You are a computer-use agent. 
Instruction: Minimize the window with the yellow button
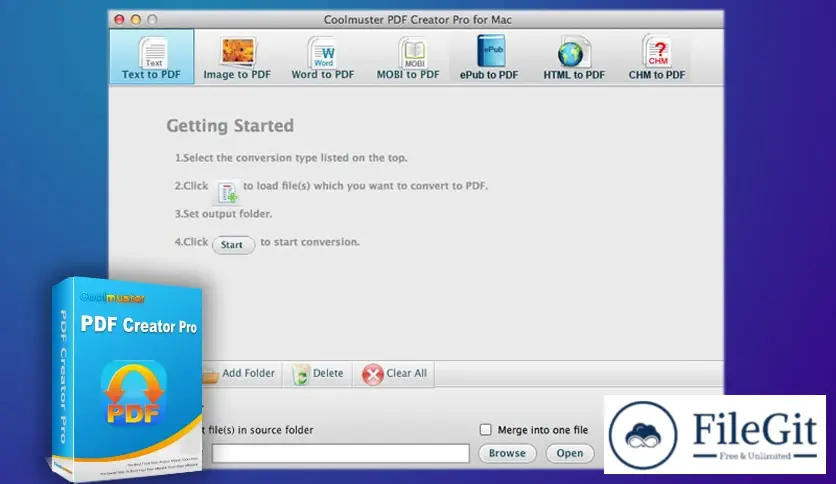click(136, 20)
